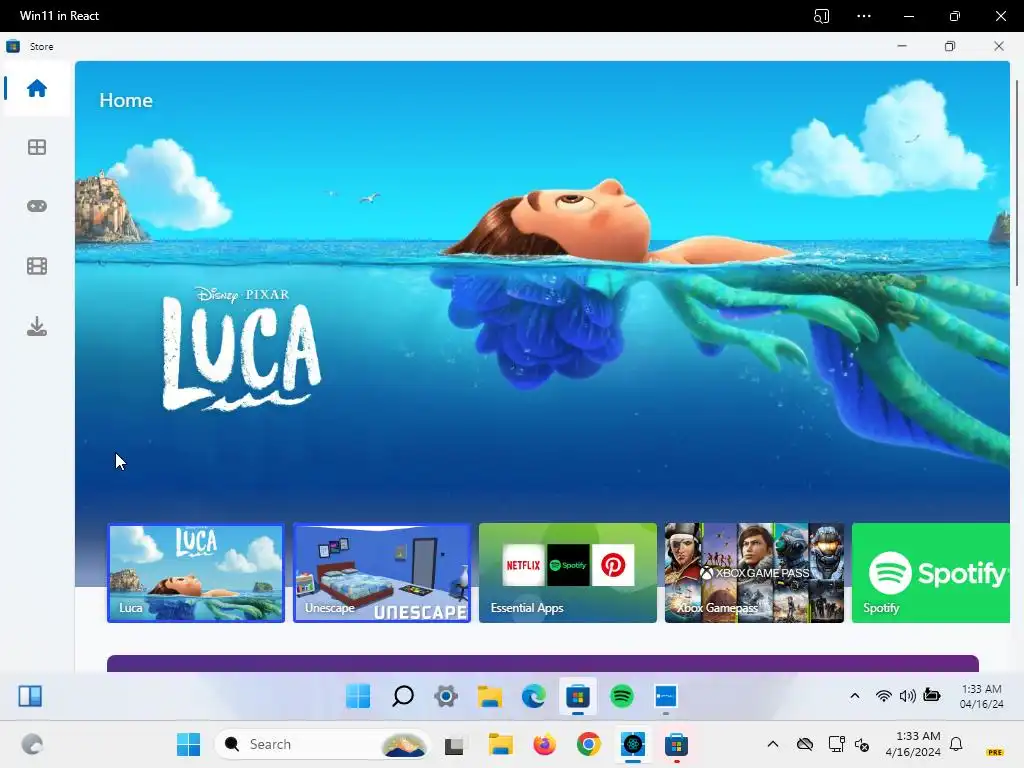1024x768 pixels.
Task: Select the React app icon on outer taskbar
Action: [x=633, y=744]
